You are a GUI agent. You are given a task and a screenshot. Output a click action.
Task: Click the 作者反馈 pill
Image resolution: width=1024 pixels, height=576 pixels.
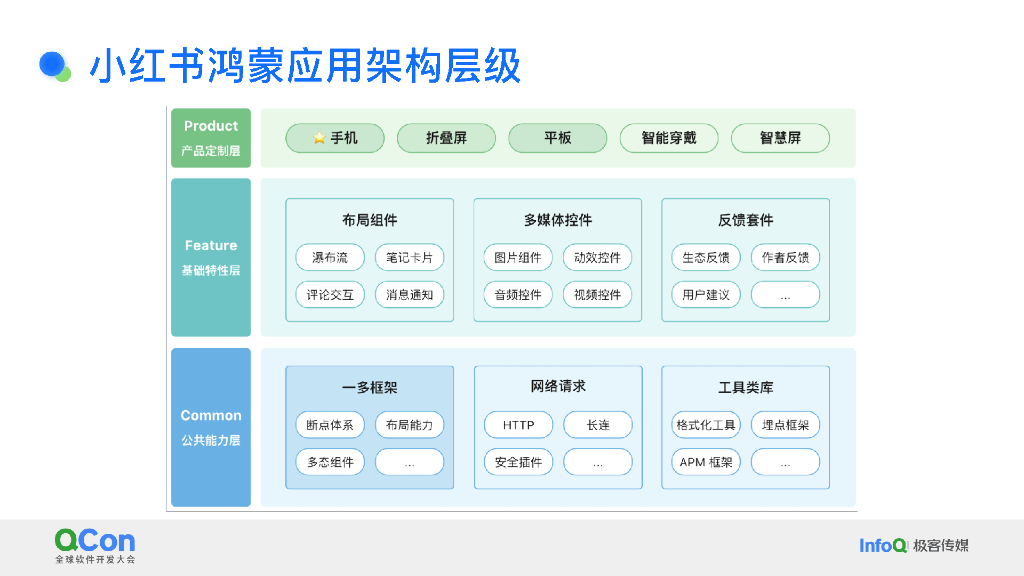786,257
